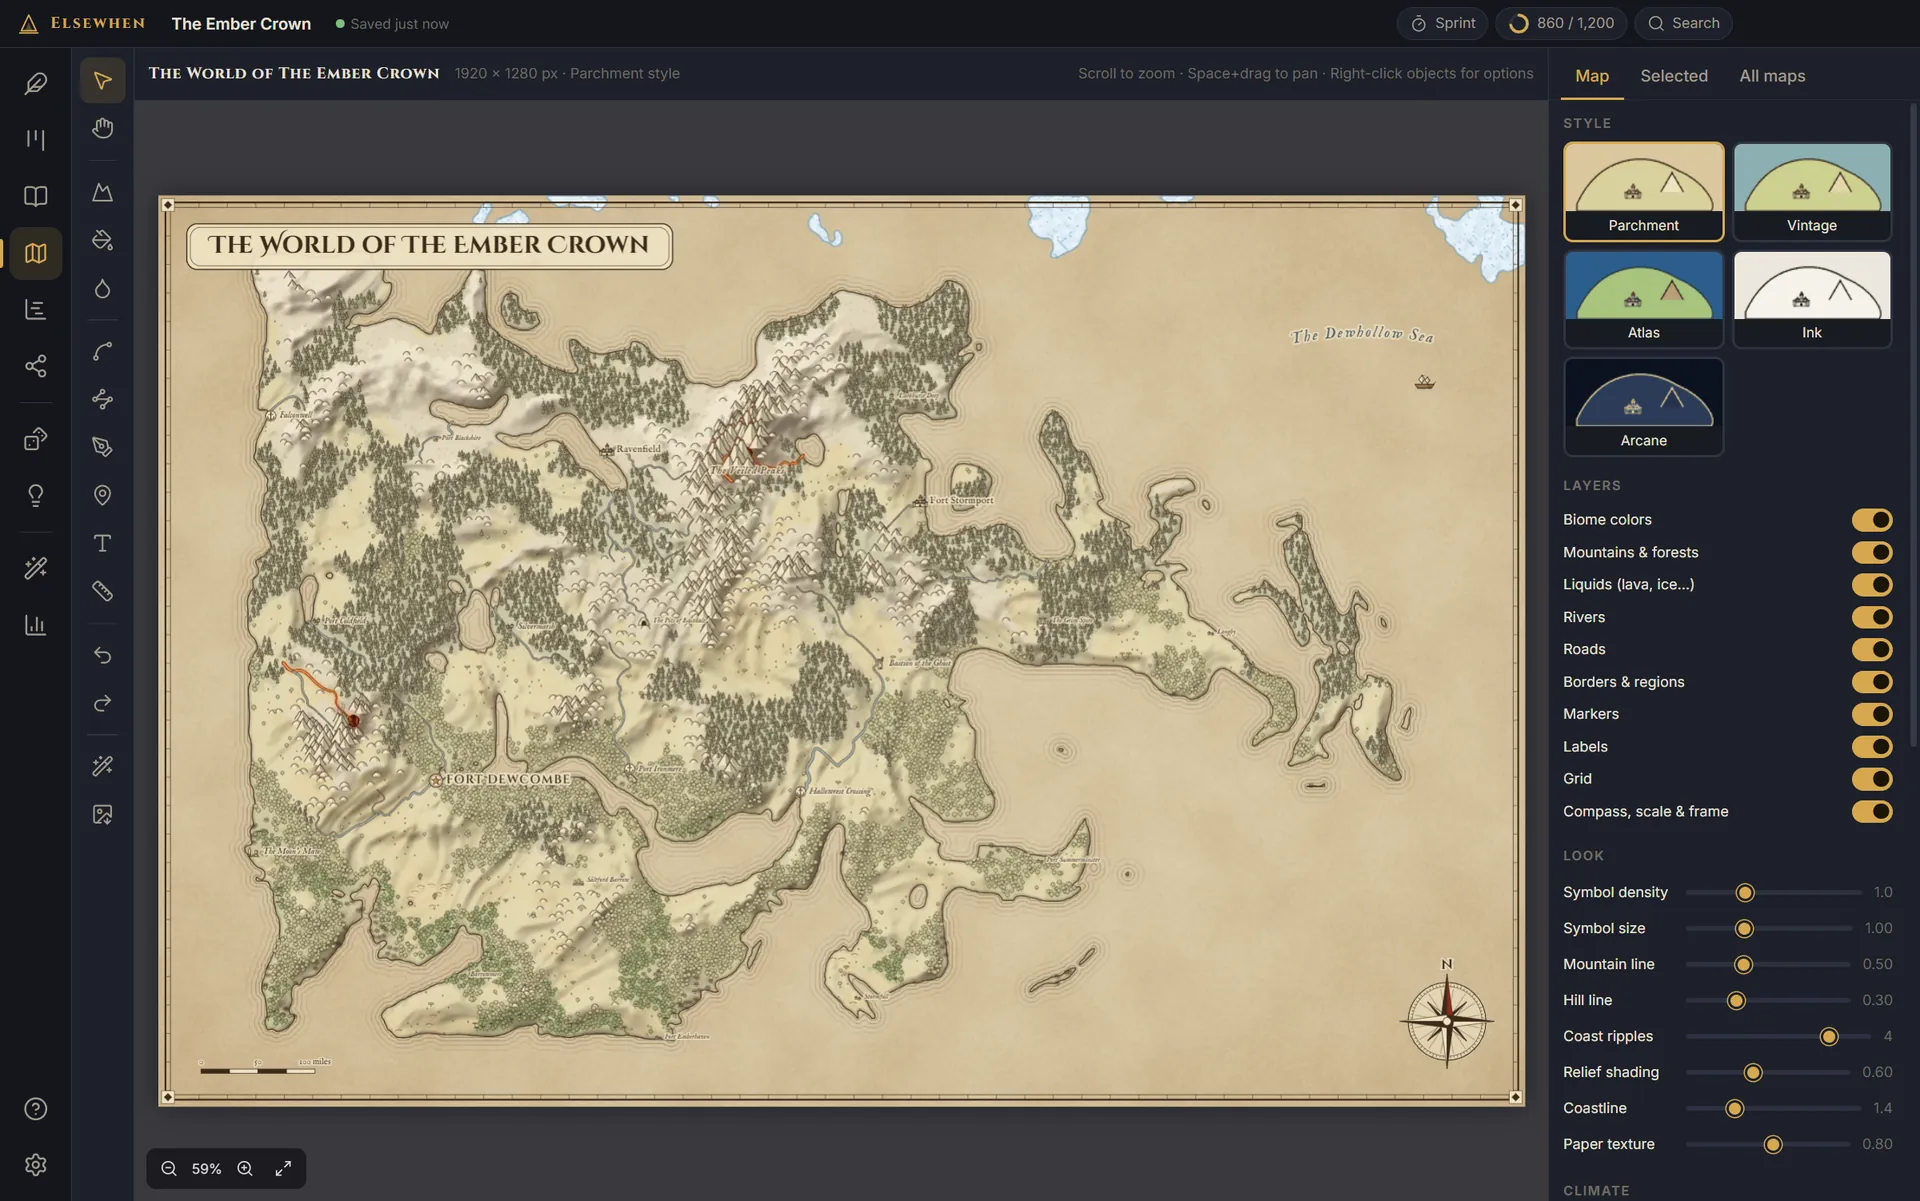Open the 860 / 1,200 word count
This screenshot has height=1201, width=1920.
(1561, 23)
